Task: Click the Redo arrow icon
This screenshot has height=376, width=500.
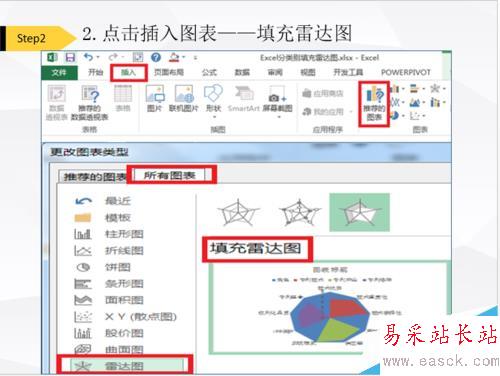Action: tap(114, 57)
